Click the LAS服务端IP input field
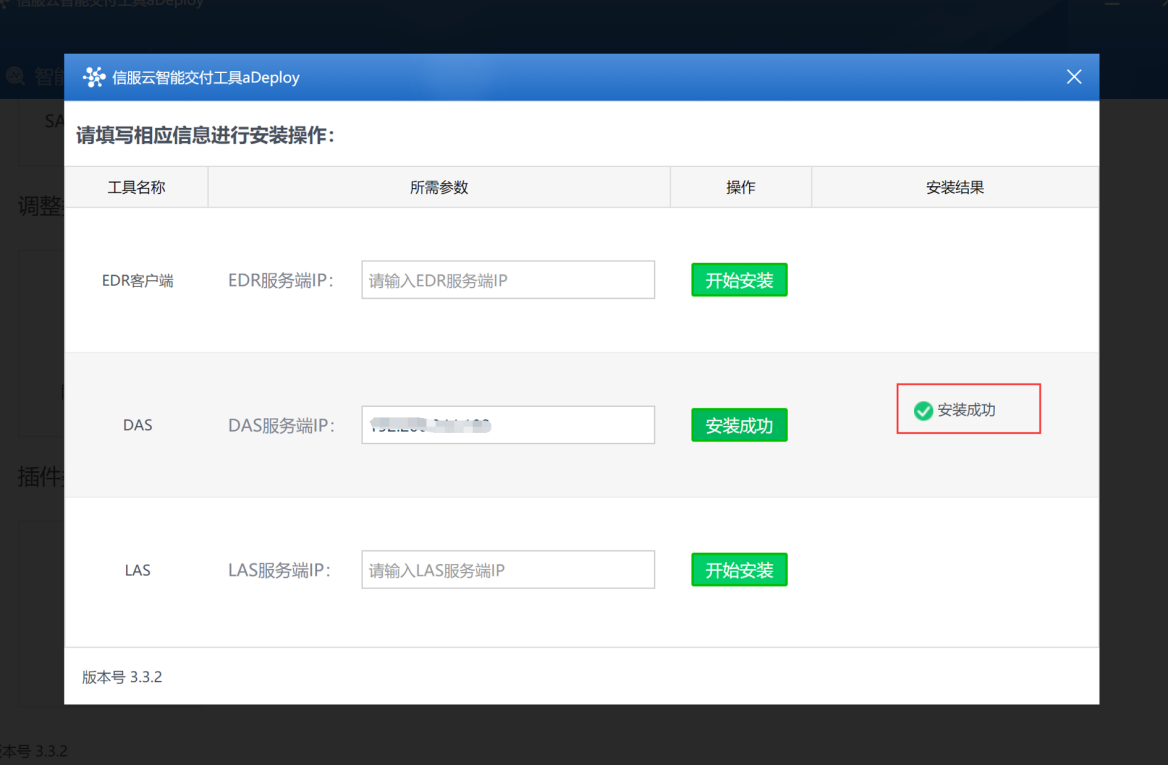The height and width of the screenshot is (765, 1168). [x=508, y=570]
